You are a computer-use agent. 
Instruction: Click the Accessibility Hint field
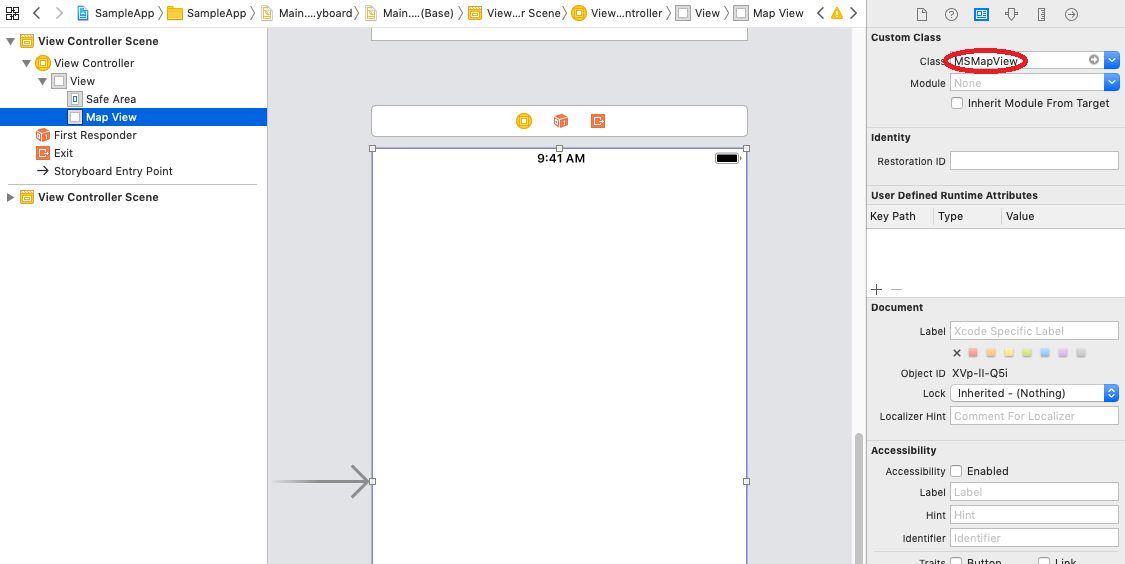point(1034,514)
